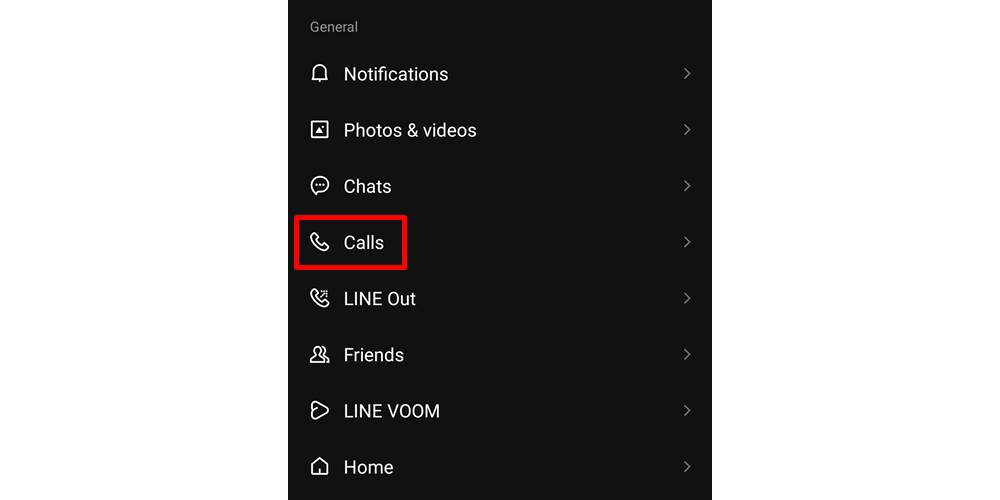
Task: Click the General section header
Action: [x=334, y=27]
